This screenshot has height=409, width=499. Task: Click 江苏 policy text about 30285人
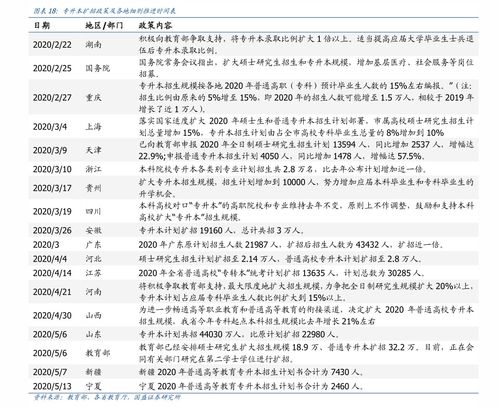click(x=282, y=273)
